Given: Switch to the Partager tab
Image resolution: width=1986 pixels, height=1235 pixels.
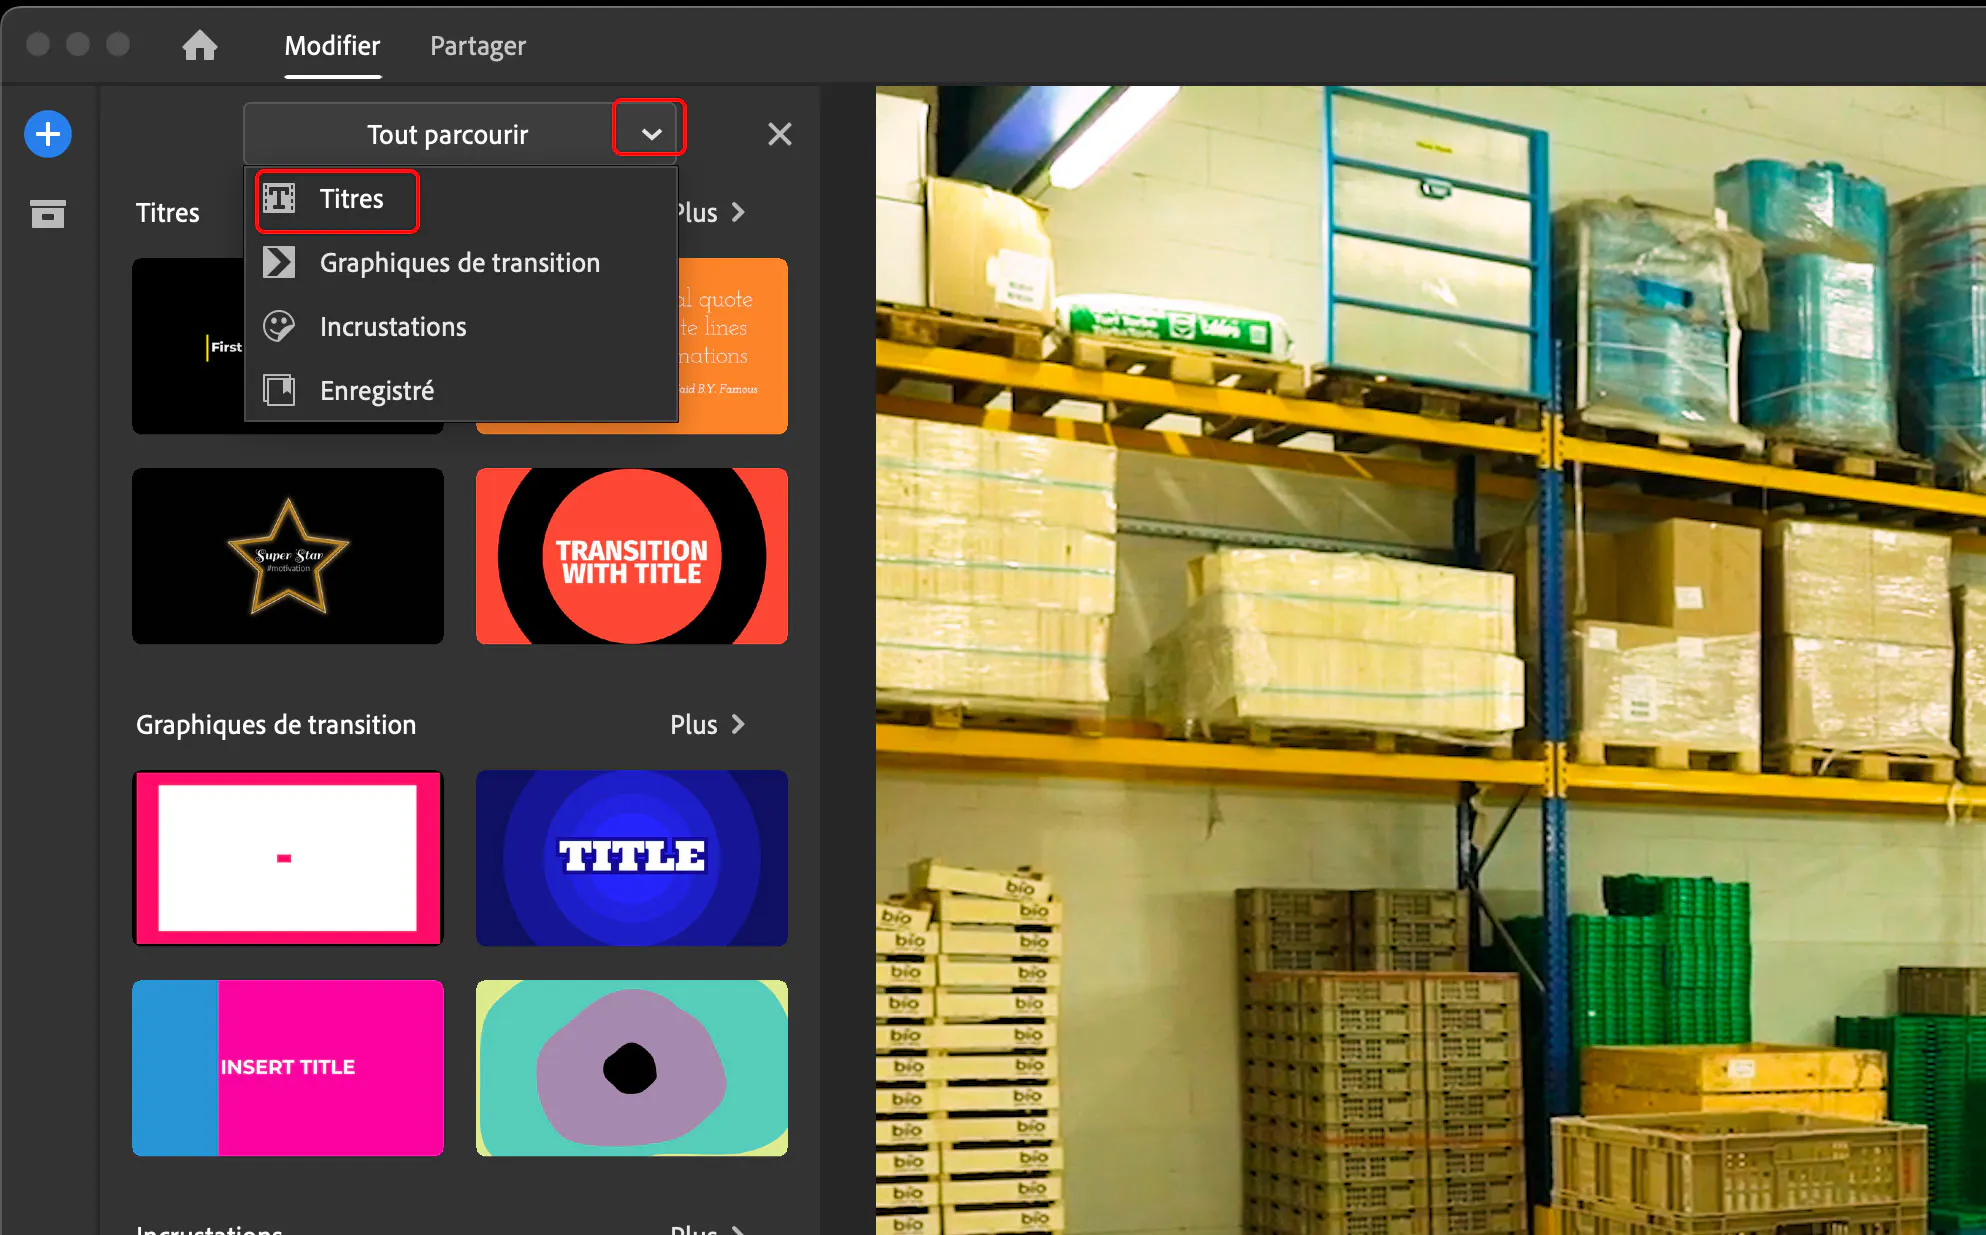Looking at the screenshot, I should tap(478, 46).
